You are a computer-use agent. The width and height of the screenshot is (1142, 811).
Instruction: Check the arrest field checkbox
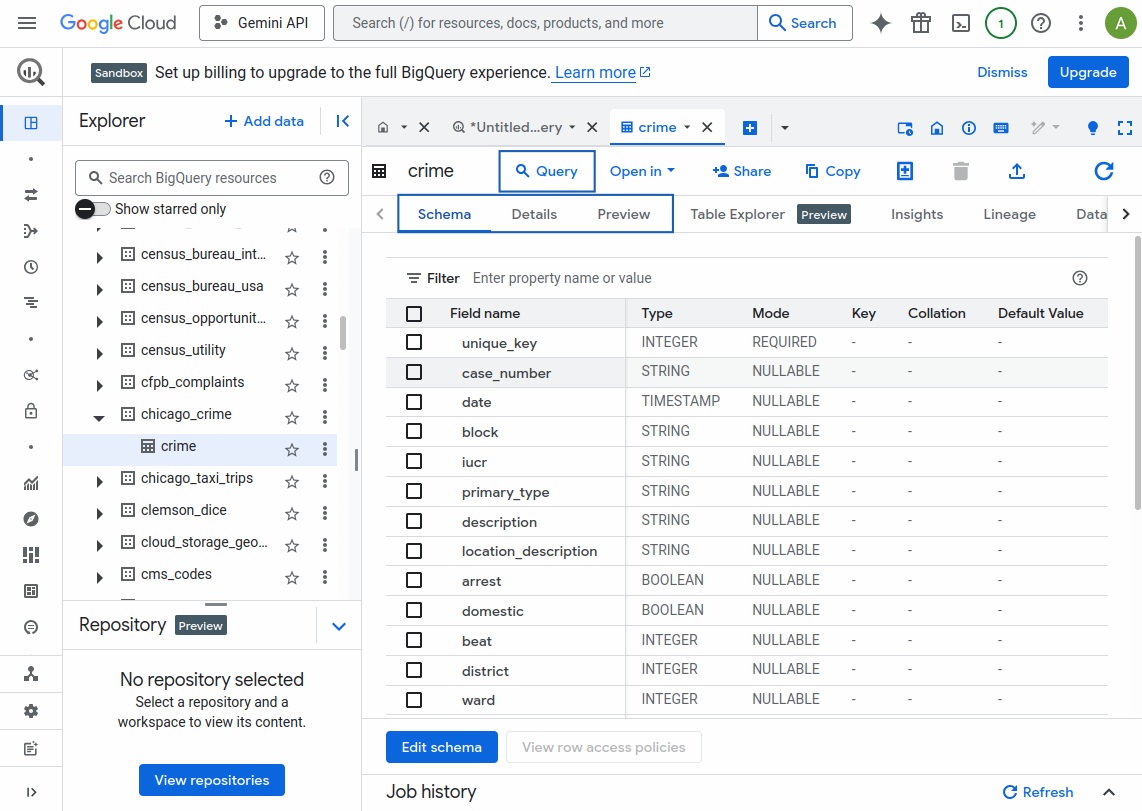click(414, 580)
